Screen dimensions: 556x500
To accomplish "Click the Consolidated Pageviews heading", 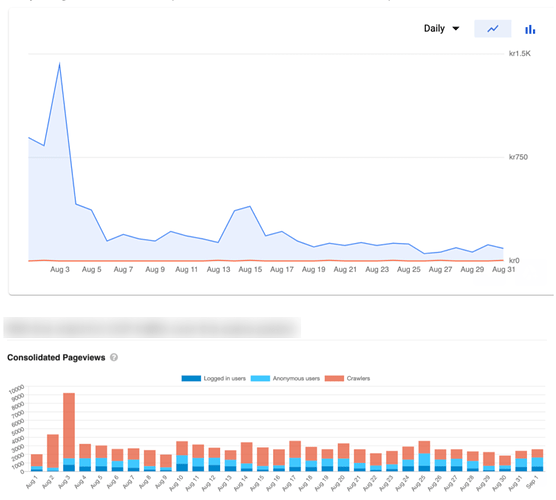I will 56,357.
